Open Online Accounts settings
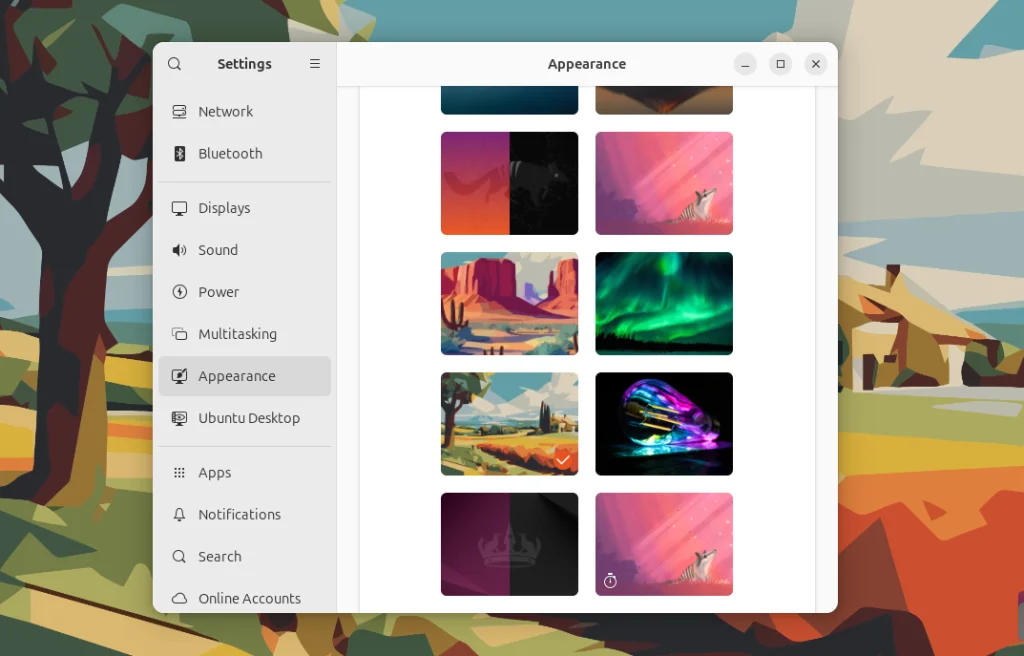The width and height of the screenshot is (1024, 656). pos(181,598)
